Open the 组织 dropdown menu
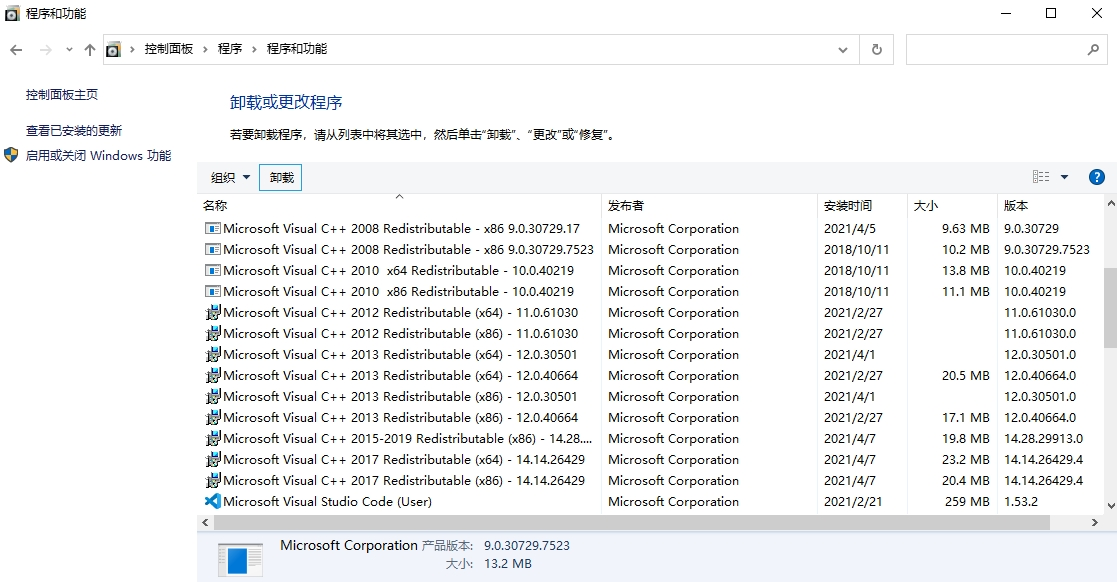Image resolution: width=1117 pixels, height=582 pixels. pyautogui.click(x=230, y=177)
